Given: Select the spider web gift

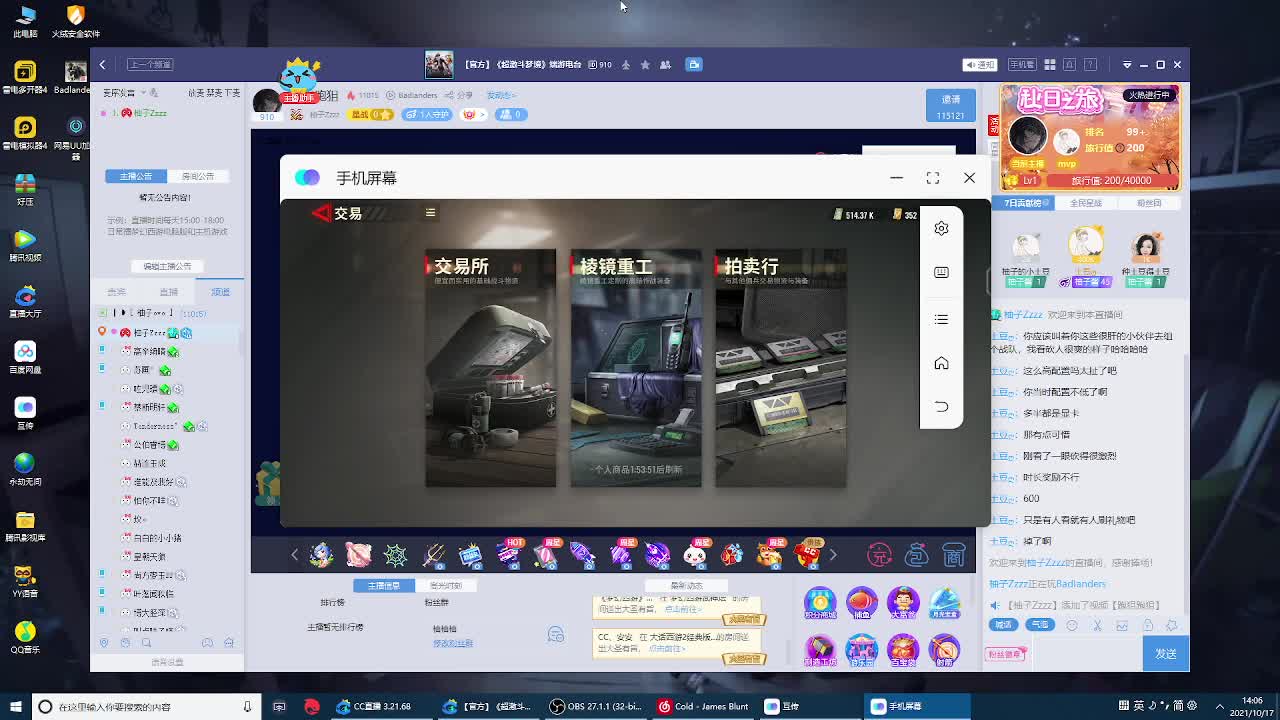Looking at the screenshot, I should coord(396,555).
